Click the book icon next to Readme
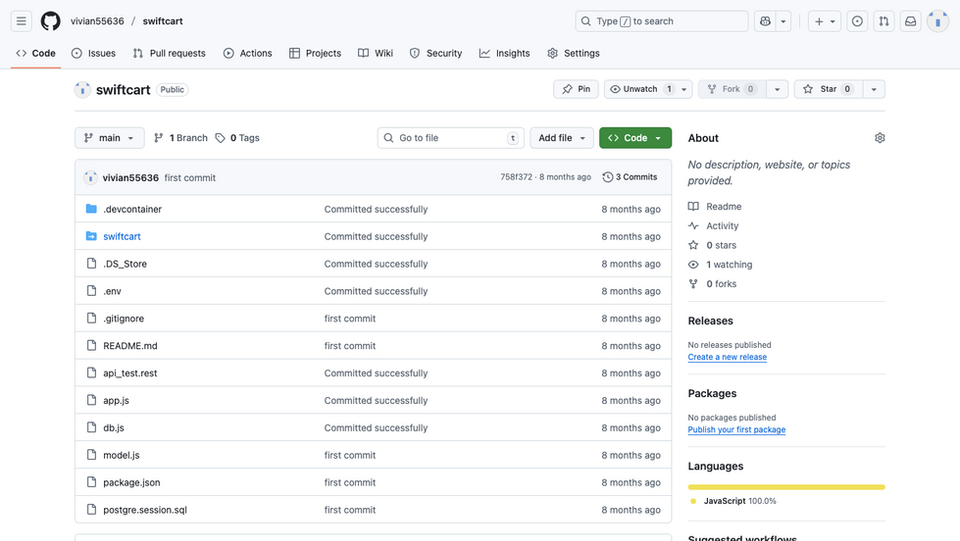 (x=693, y=206)
